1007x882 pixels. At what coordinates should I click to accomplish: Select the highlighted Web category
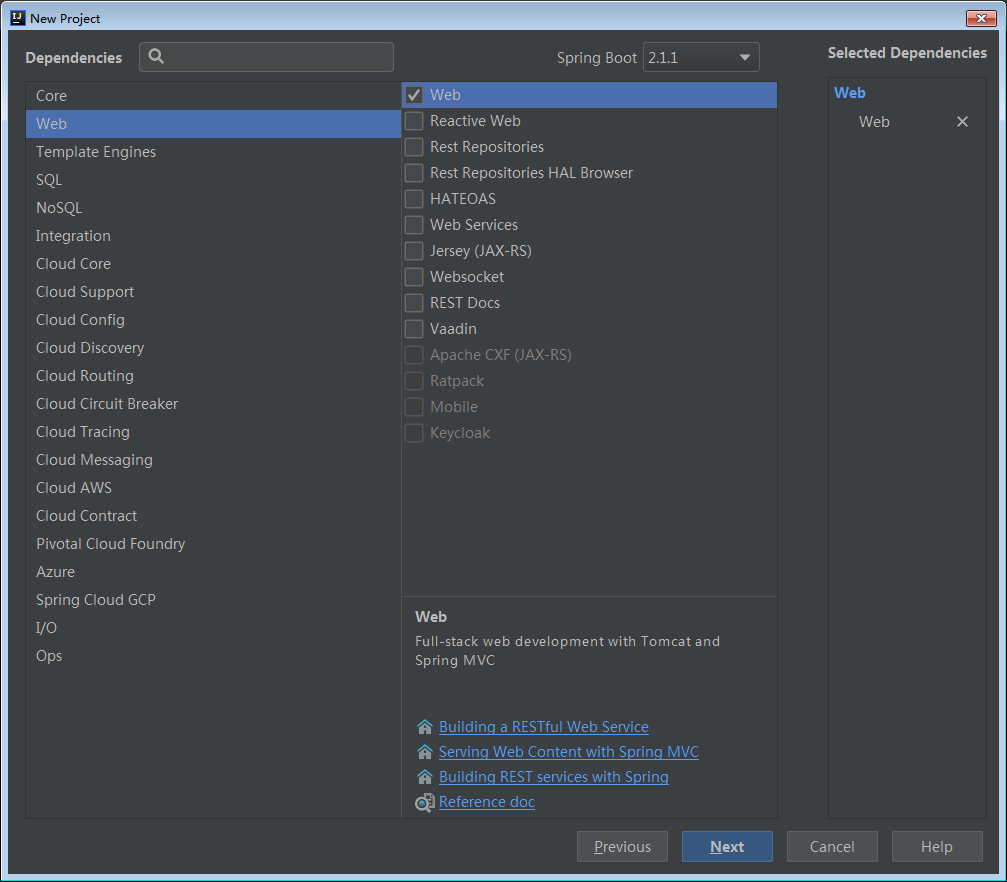[213, 124]
